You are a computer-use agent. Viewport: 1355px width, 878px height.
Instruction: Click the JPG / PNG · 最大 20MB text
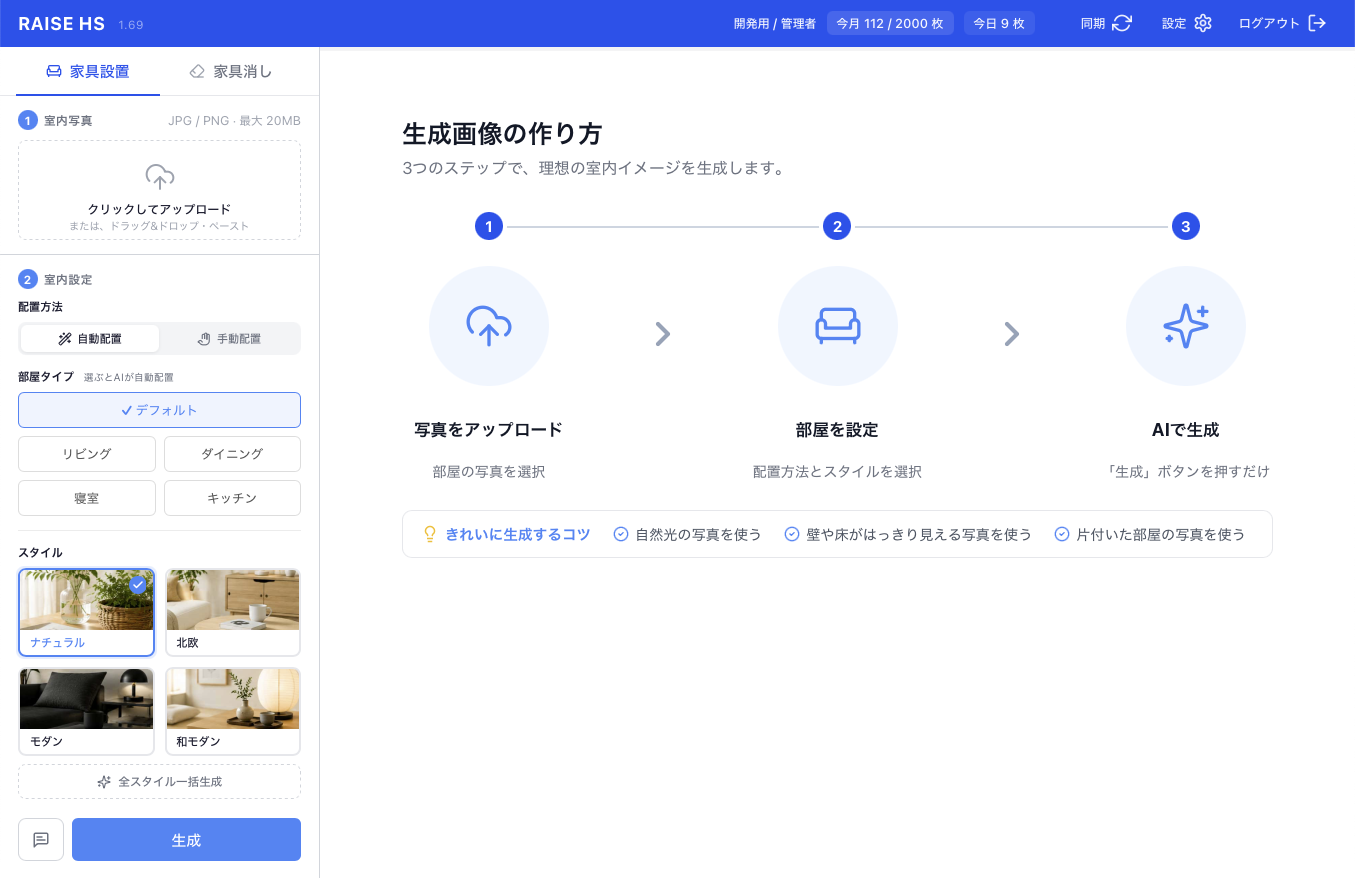coord(234,121)
